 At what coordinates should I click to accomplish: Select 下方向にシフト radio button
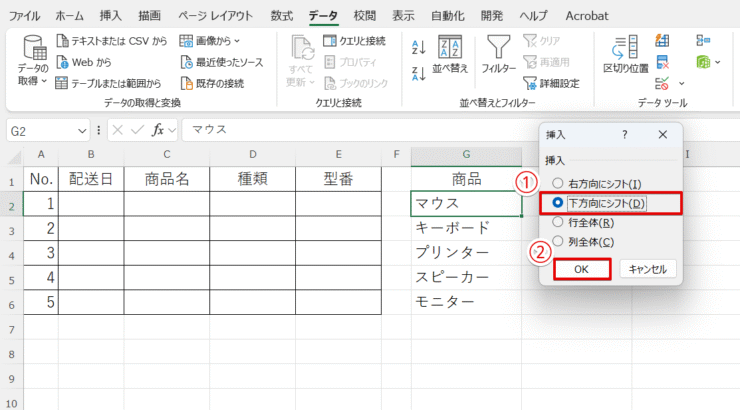click(557, 202)
